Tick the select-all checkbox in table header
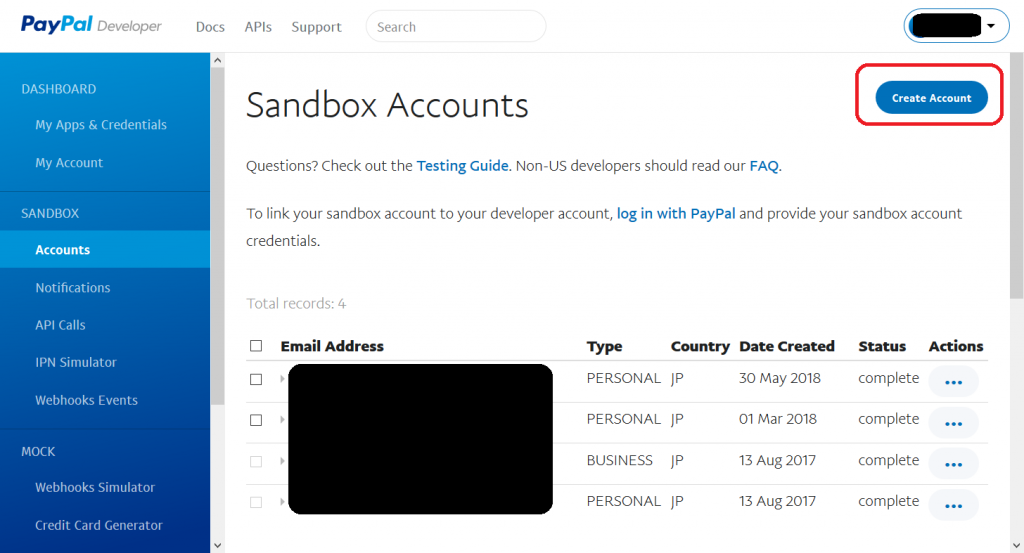Screen dimensions: 1024x553 click(256, 346)
